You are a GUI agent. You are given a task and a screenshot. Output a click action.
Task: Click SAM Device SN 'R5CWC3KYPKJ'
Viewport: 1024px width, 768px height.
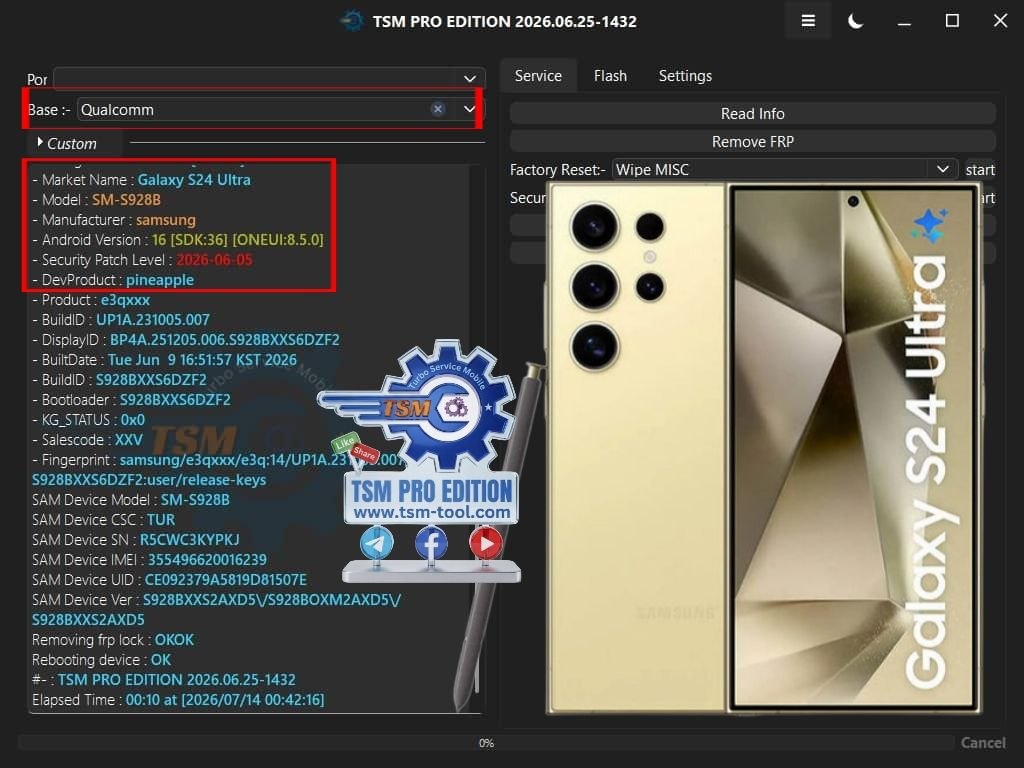189,540
